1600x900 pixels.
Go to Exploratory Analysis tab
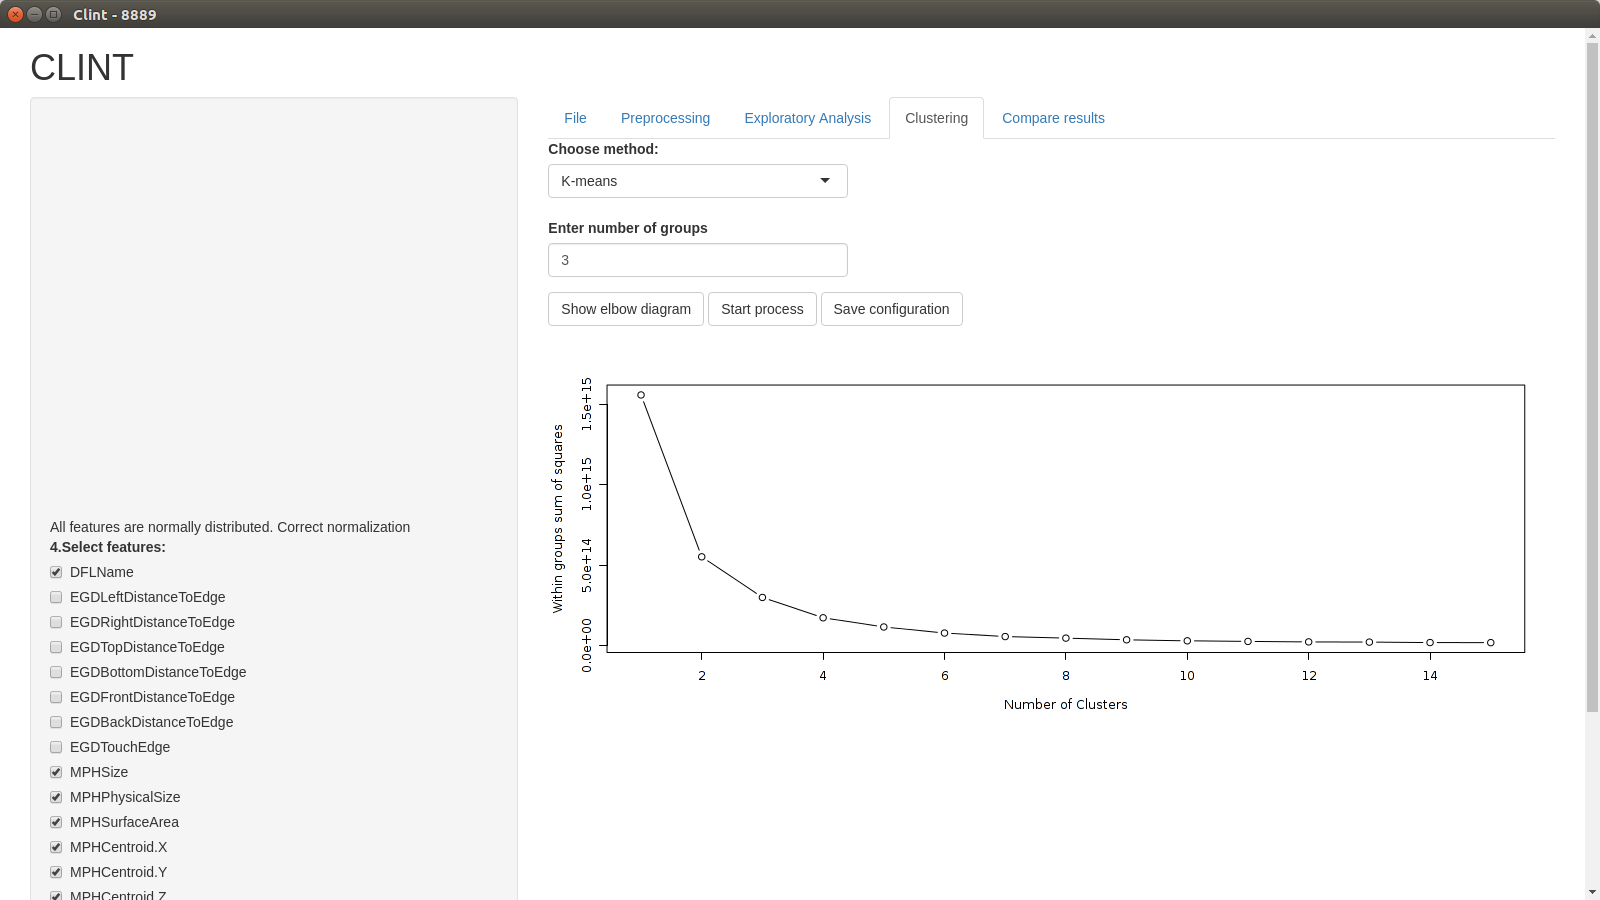point(807,118)
